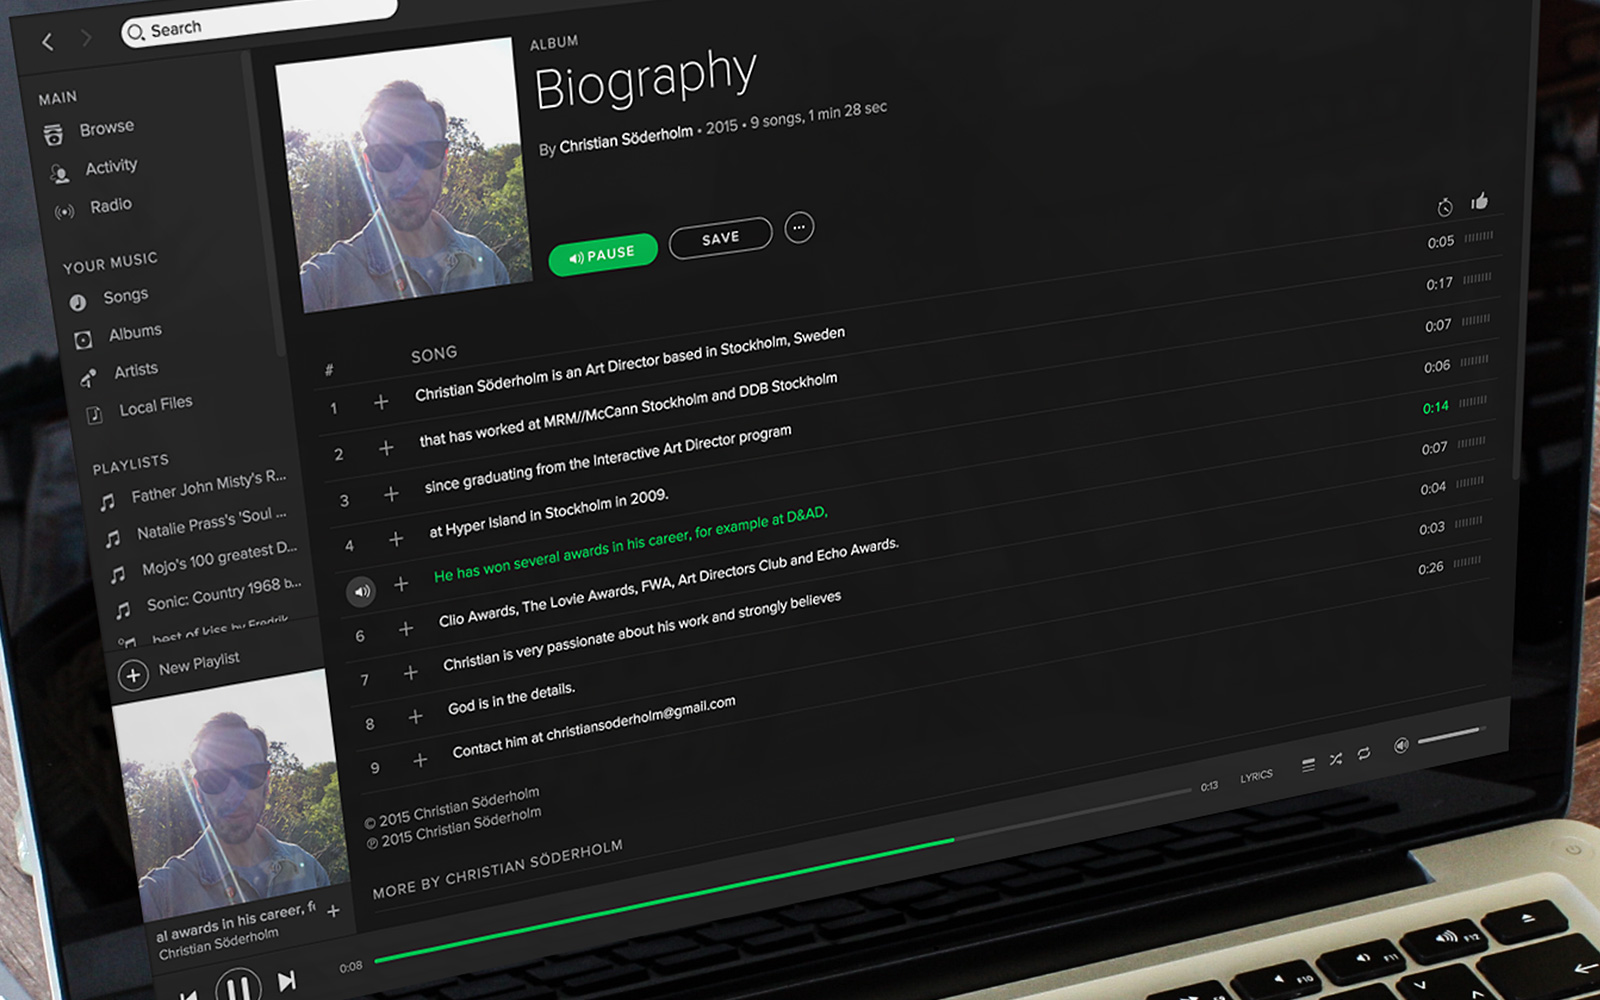Viewport: 1600px width, 1000px height.
Task: Select green song 'He has won several awards'
Action: [631, 544]
